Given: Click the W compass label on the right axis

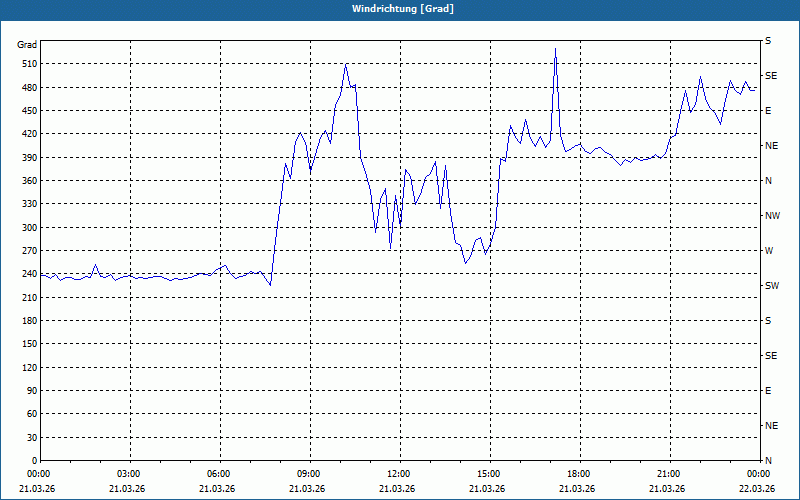Looking at the screenshot, I should click(769, 251).
